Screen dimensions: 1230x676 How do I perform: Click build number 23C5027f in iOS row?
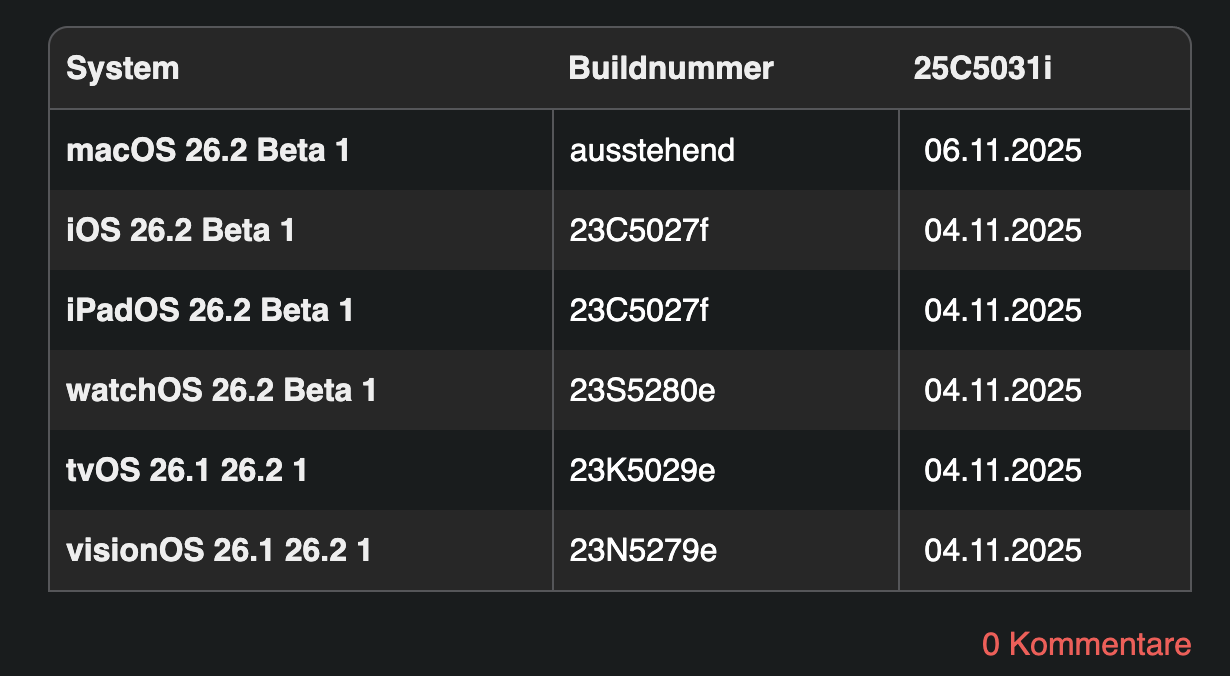[639, 231]
